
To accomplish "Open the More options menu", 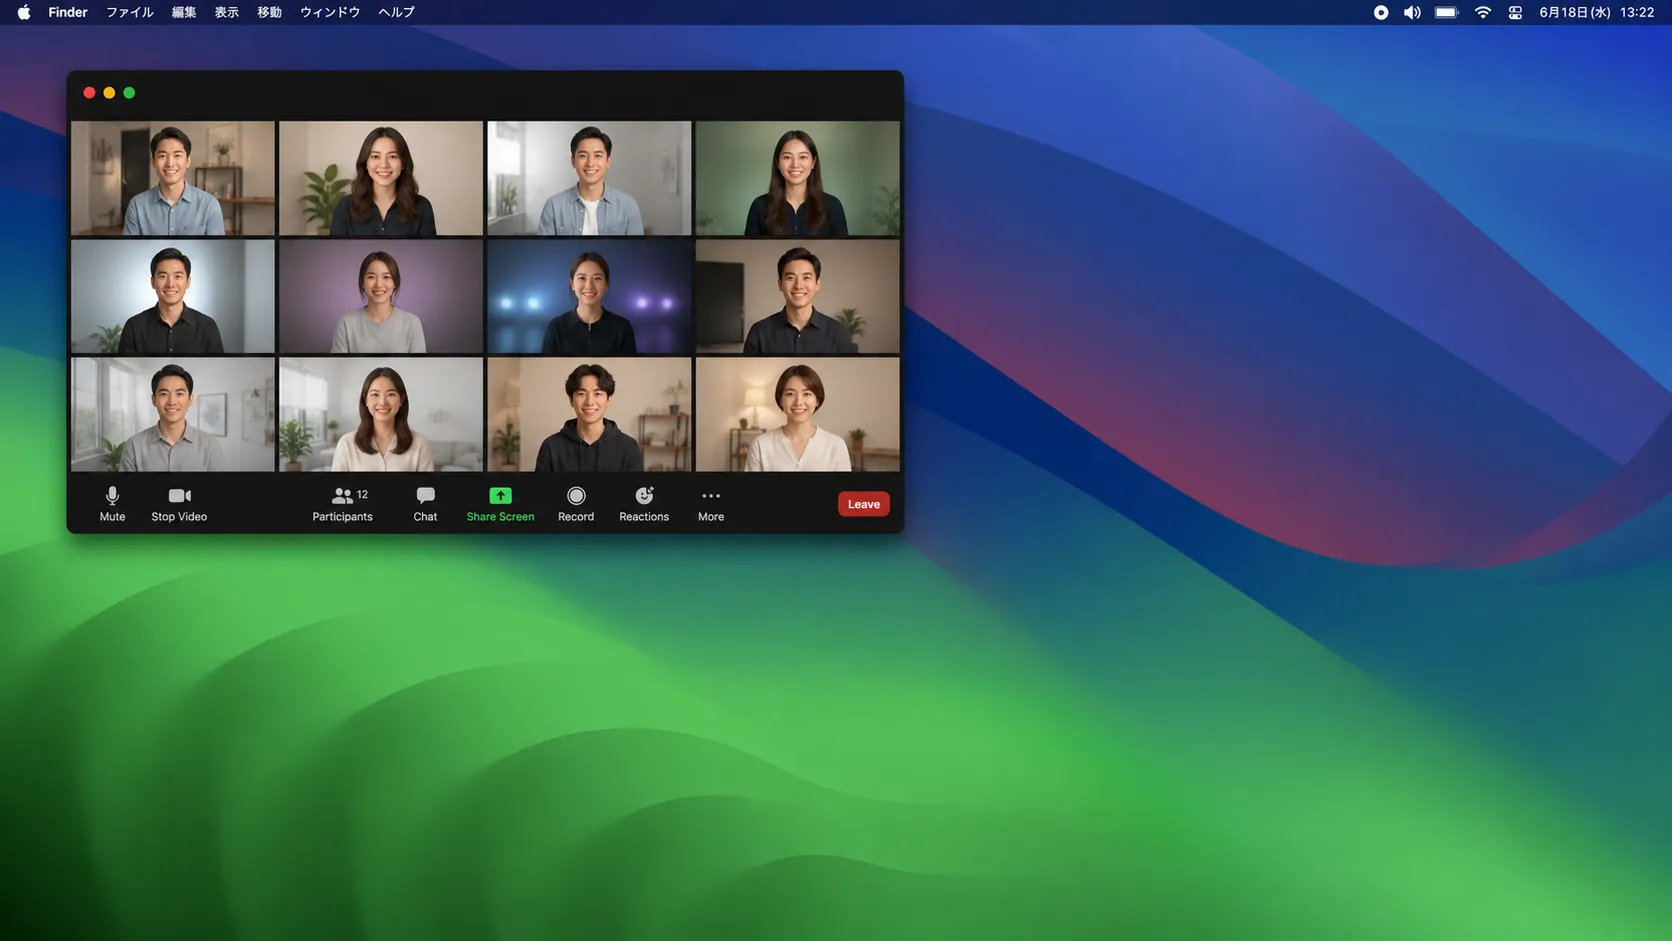I will pos(711,504).
